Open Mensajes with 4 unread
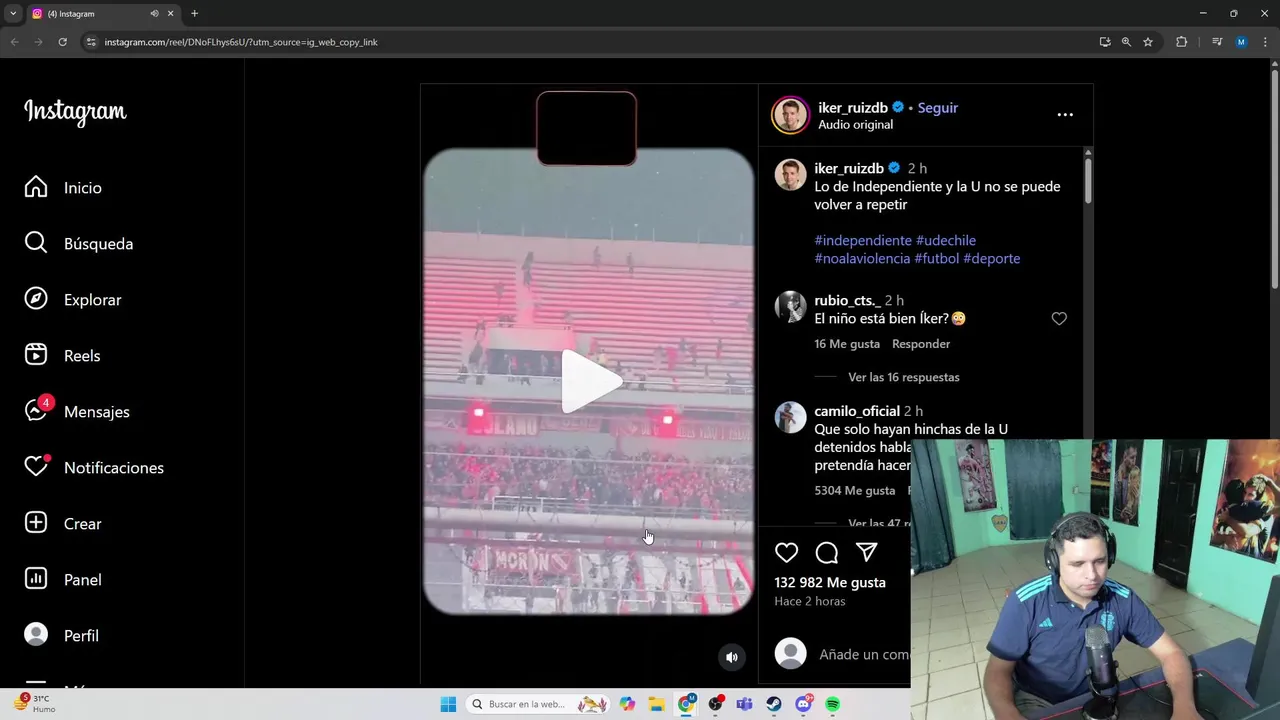 [77, 412]
